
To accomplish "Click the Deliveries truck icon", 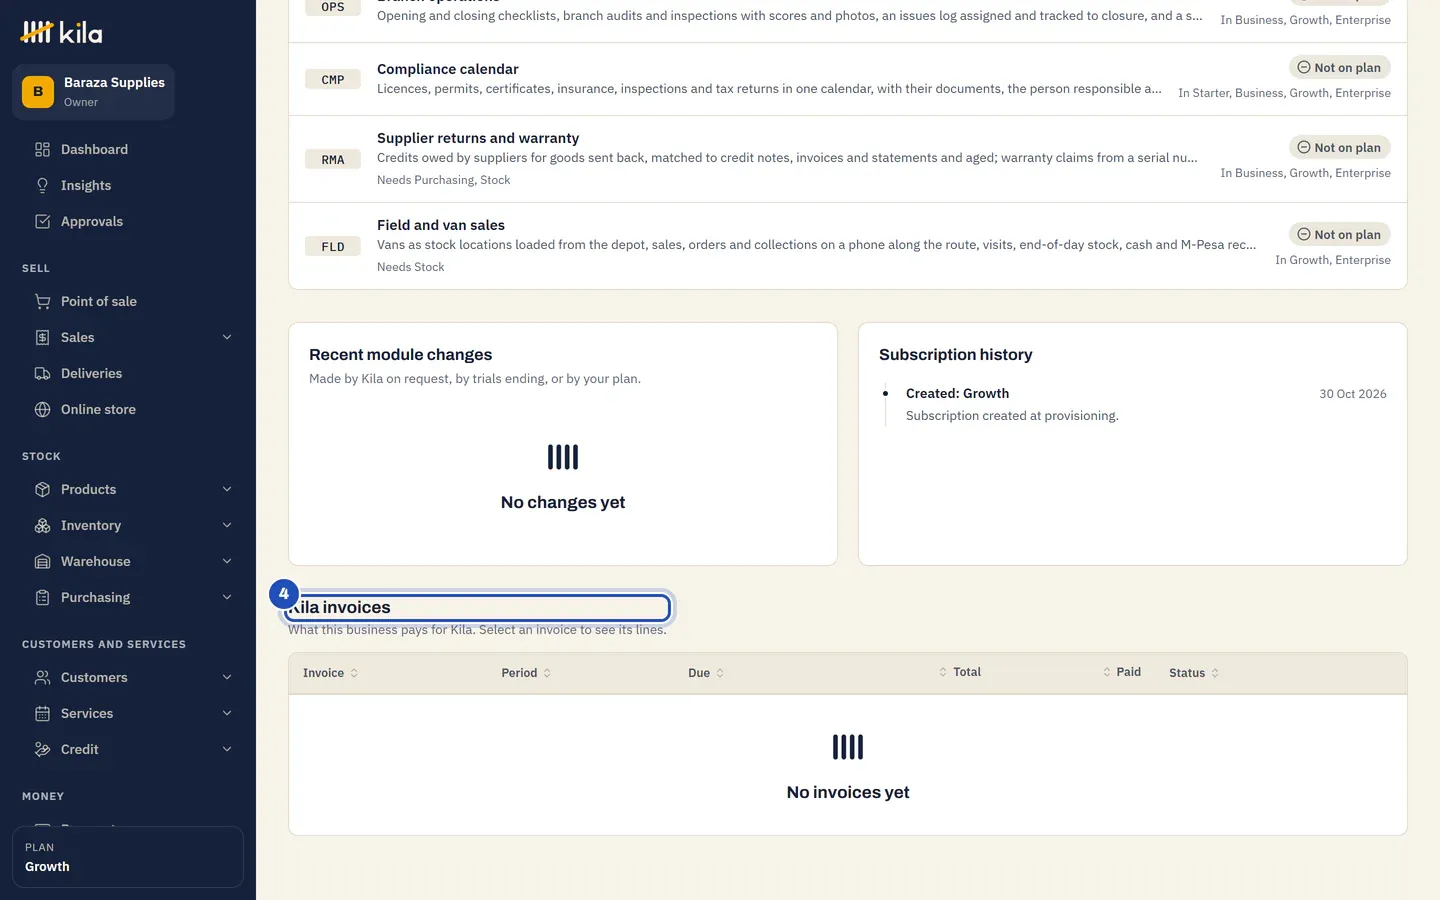I will pyautogui.click(x=42, y=373).
